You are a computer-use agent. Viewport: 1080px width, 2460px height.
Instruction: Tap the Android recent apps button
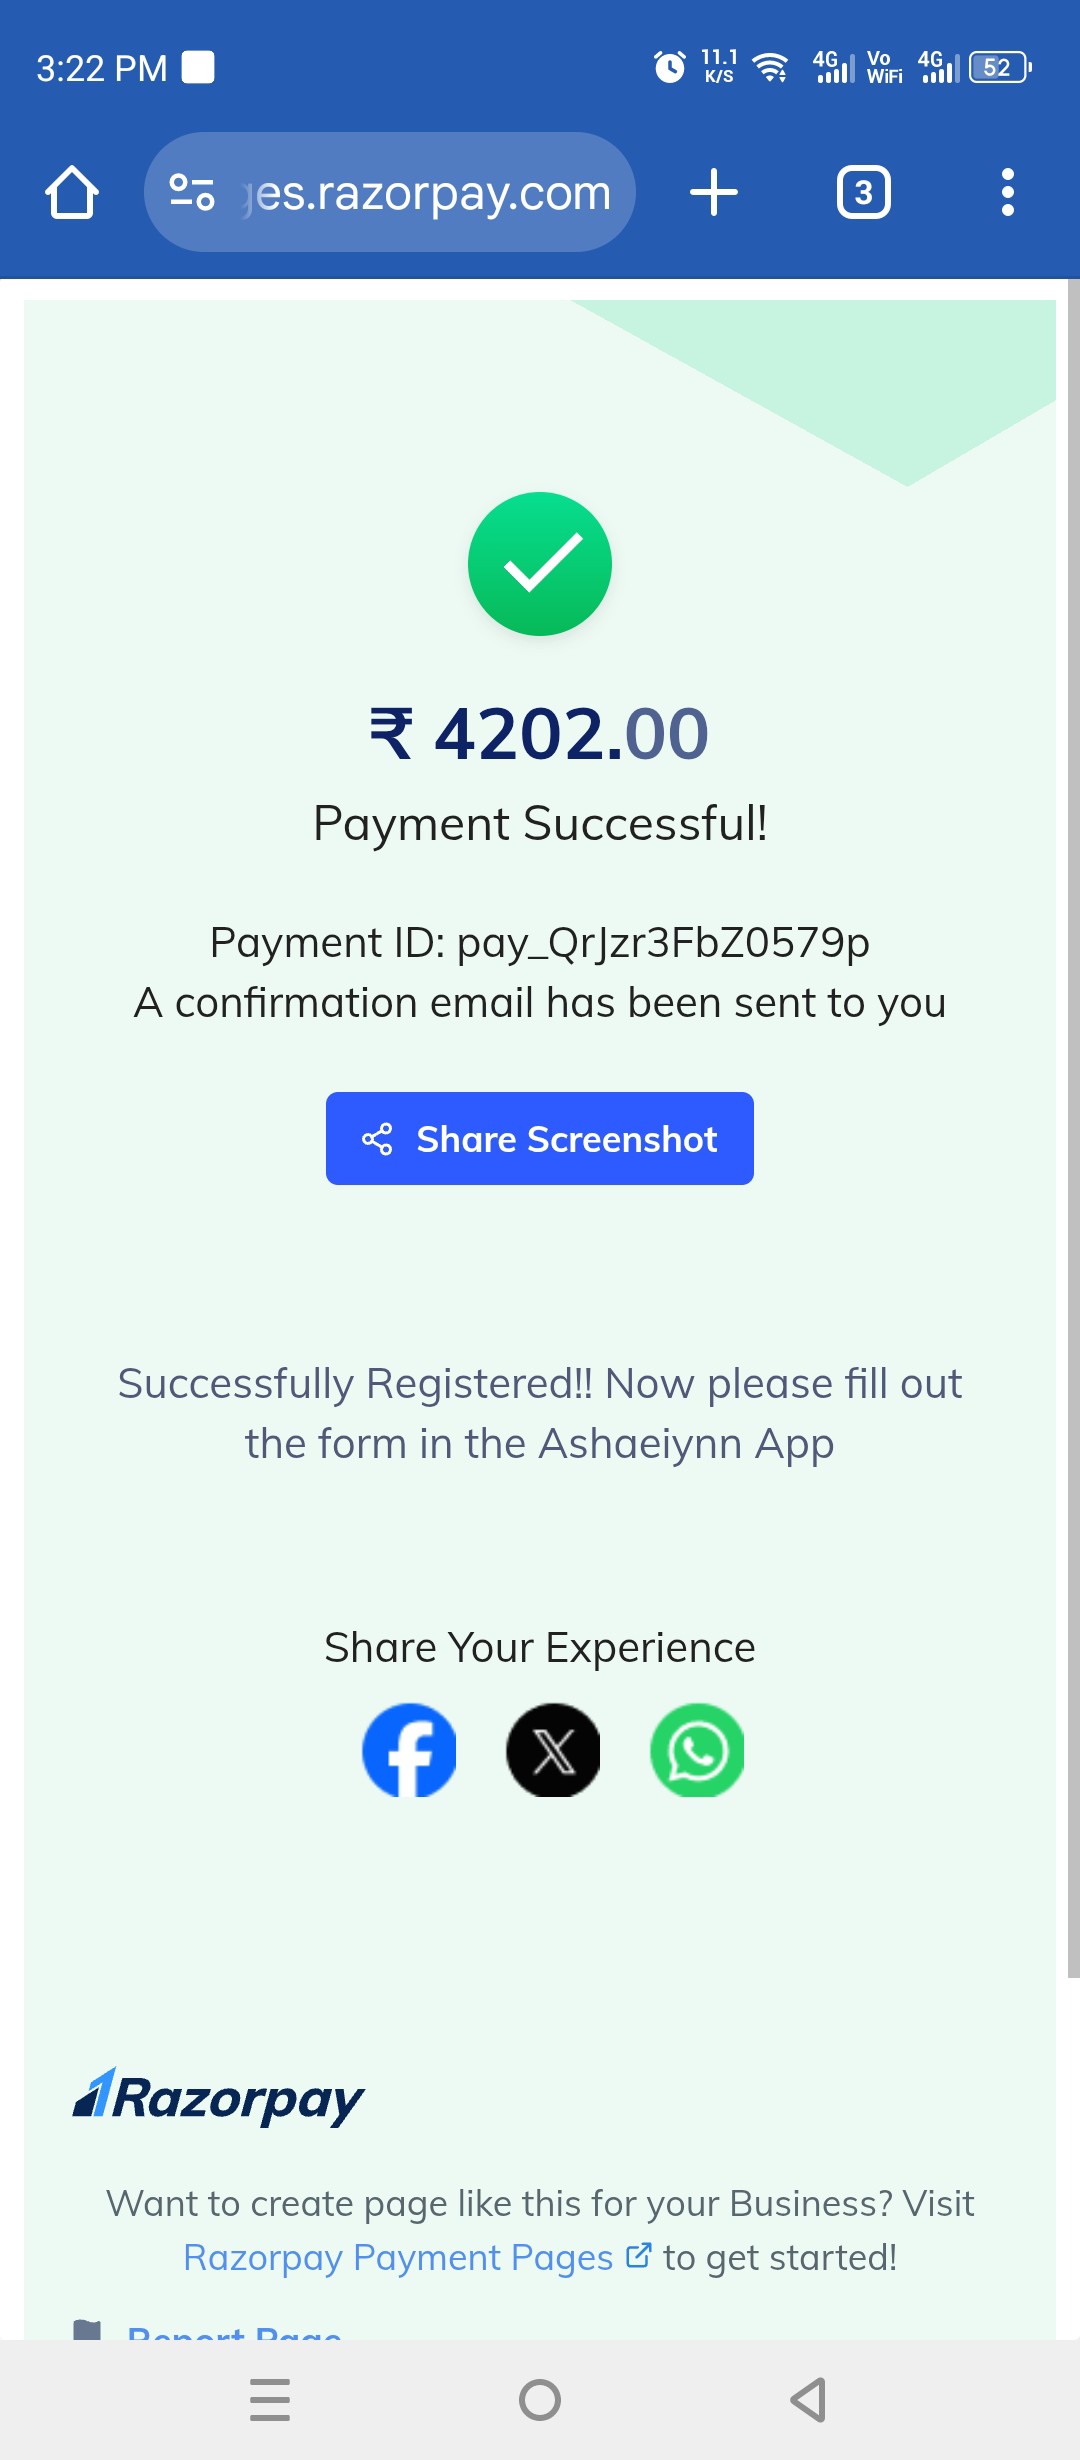click(x=270, y=2400)
